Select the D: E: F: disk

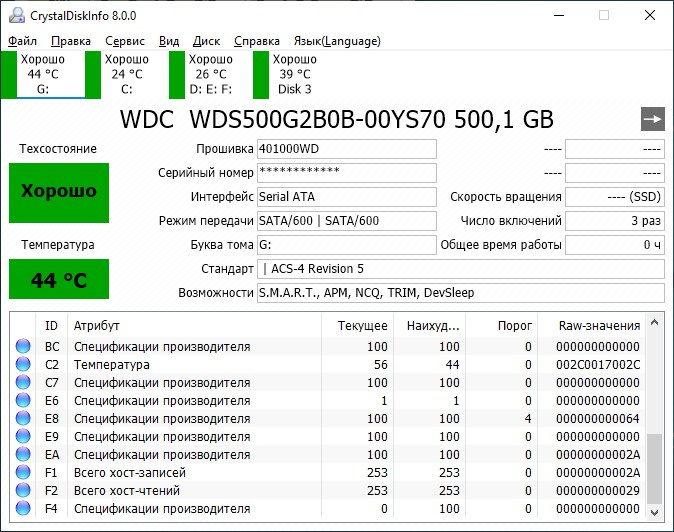pyautogui.click(x=210, y=74)
